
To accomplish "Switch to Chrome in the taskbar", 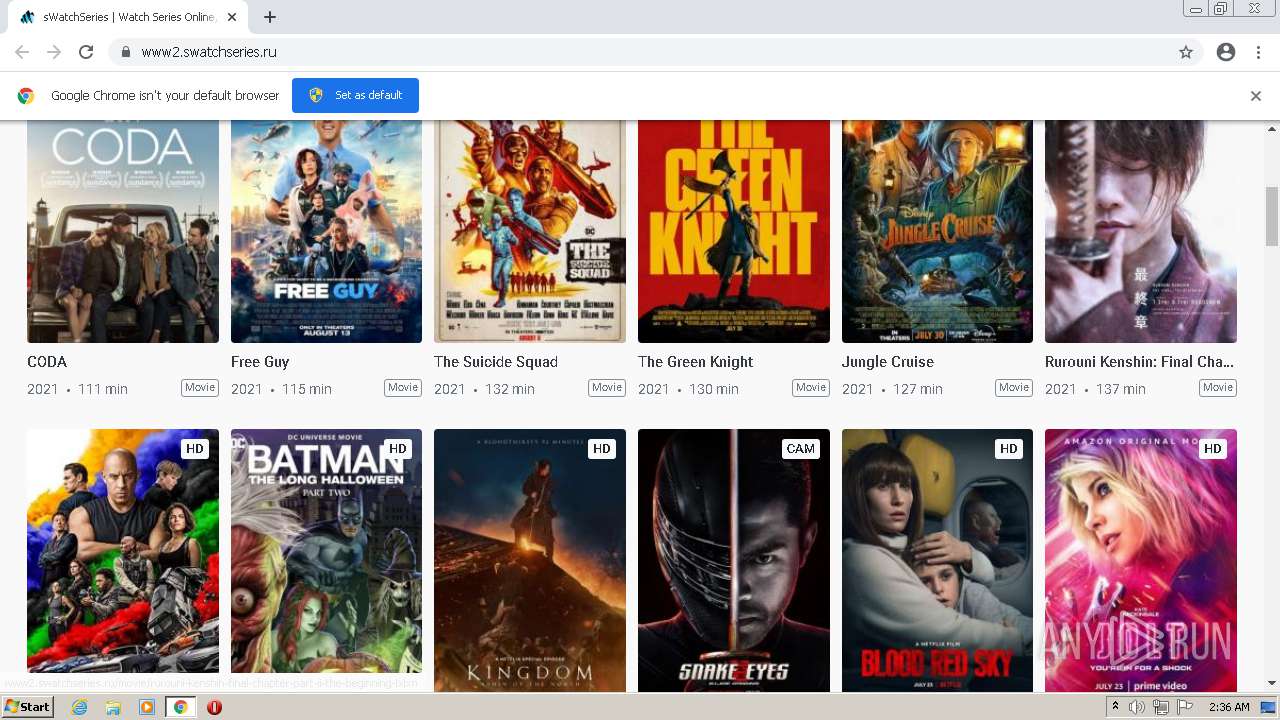I will (181, 707).
